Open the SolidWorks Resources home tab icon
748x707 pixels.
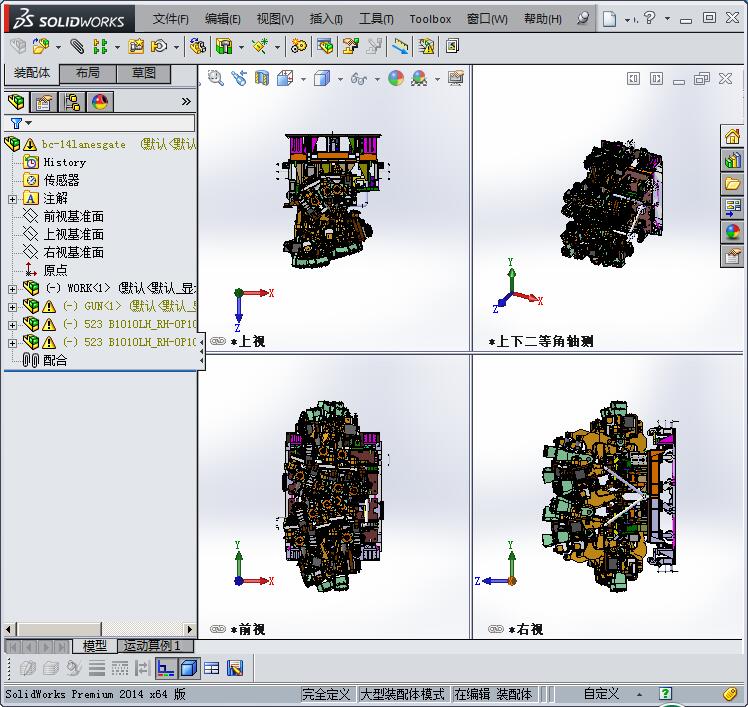click(x=733, y=137)
